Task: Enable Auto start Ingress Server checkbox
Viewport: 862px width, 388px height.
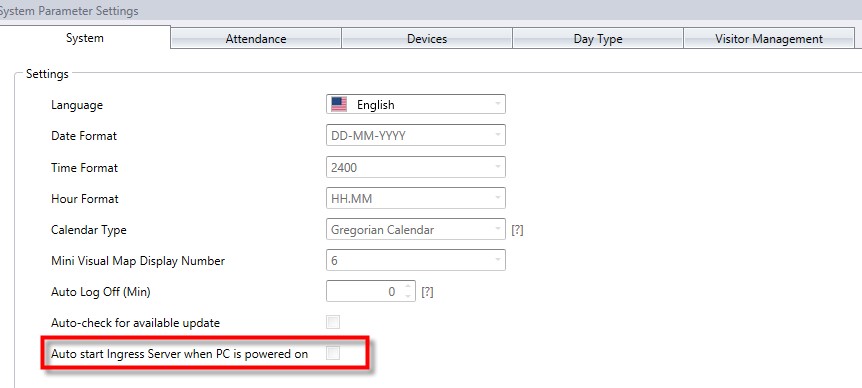Action: tap(333, 353)
